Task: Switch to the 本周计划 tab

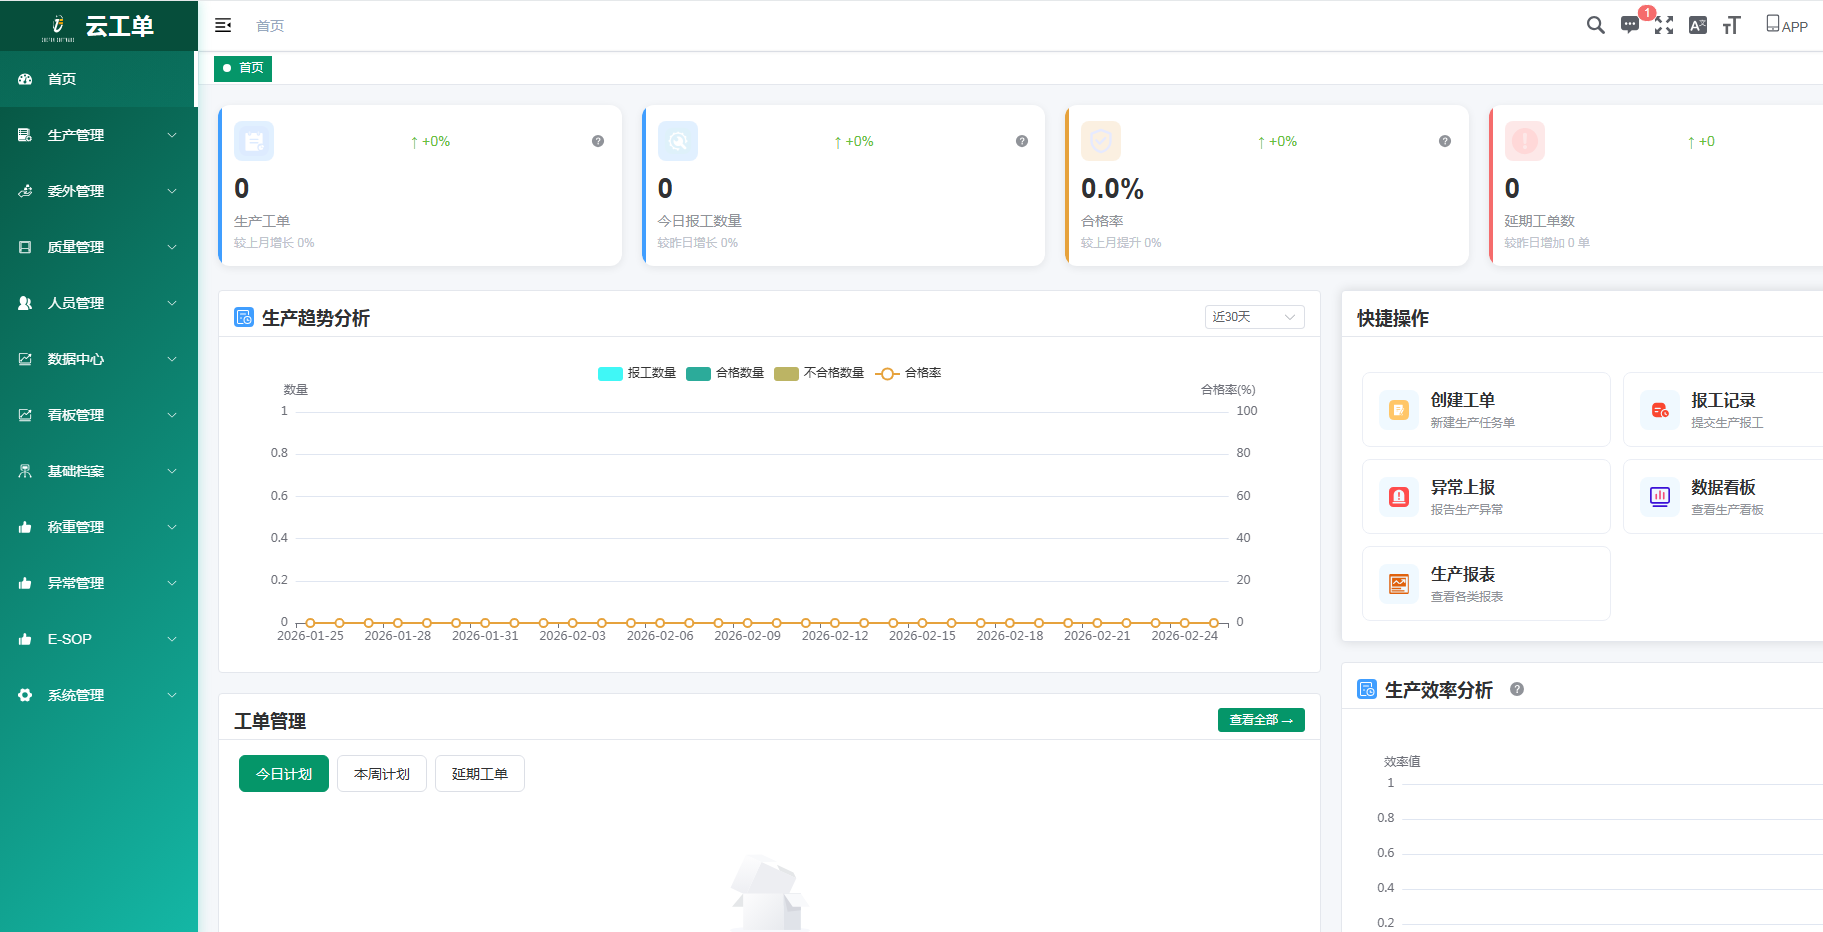Action: 382,774
